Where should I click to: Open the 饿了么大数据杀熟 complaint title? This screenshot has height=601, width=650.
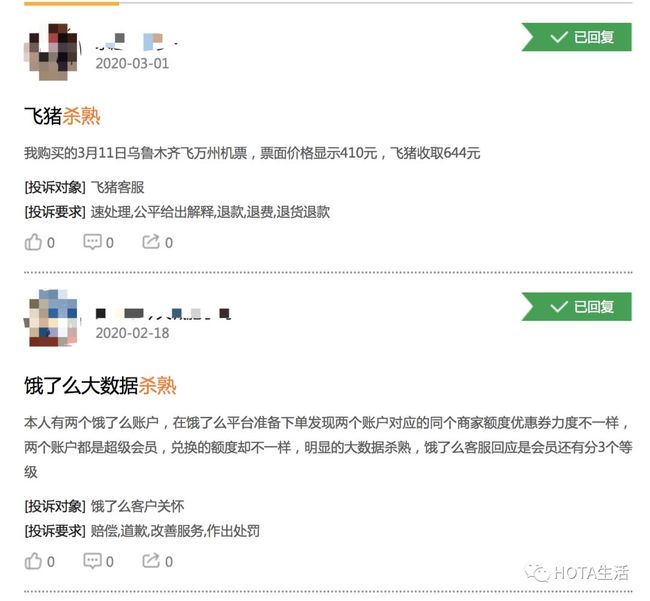click(100, 385)
